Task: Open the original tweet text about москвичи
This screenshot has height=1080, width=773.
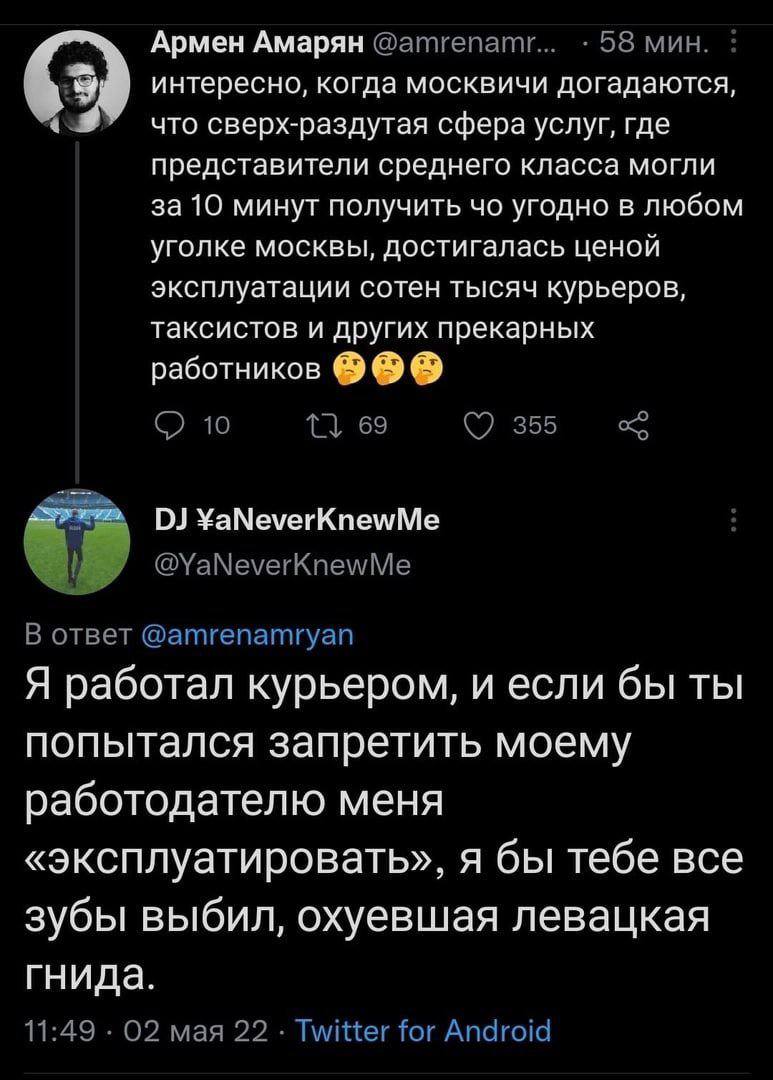Action: (447, 226)
